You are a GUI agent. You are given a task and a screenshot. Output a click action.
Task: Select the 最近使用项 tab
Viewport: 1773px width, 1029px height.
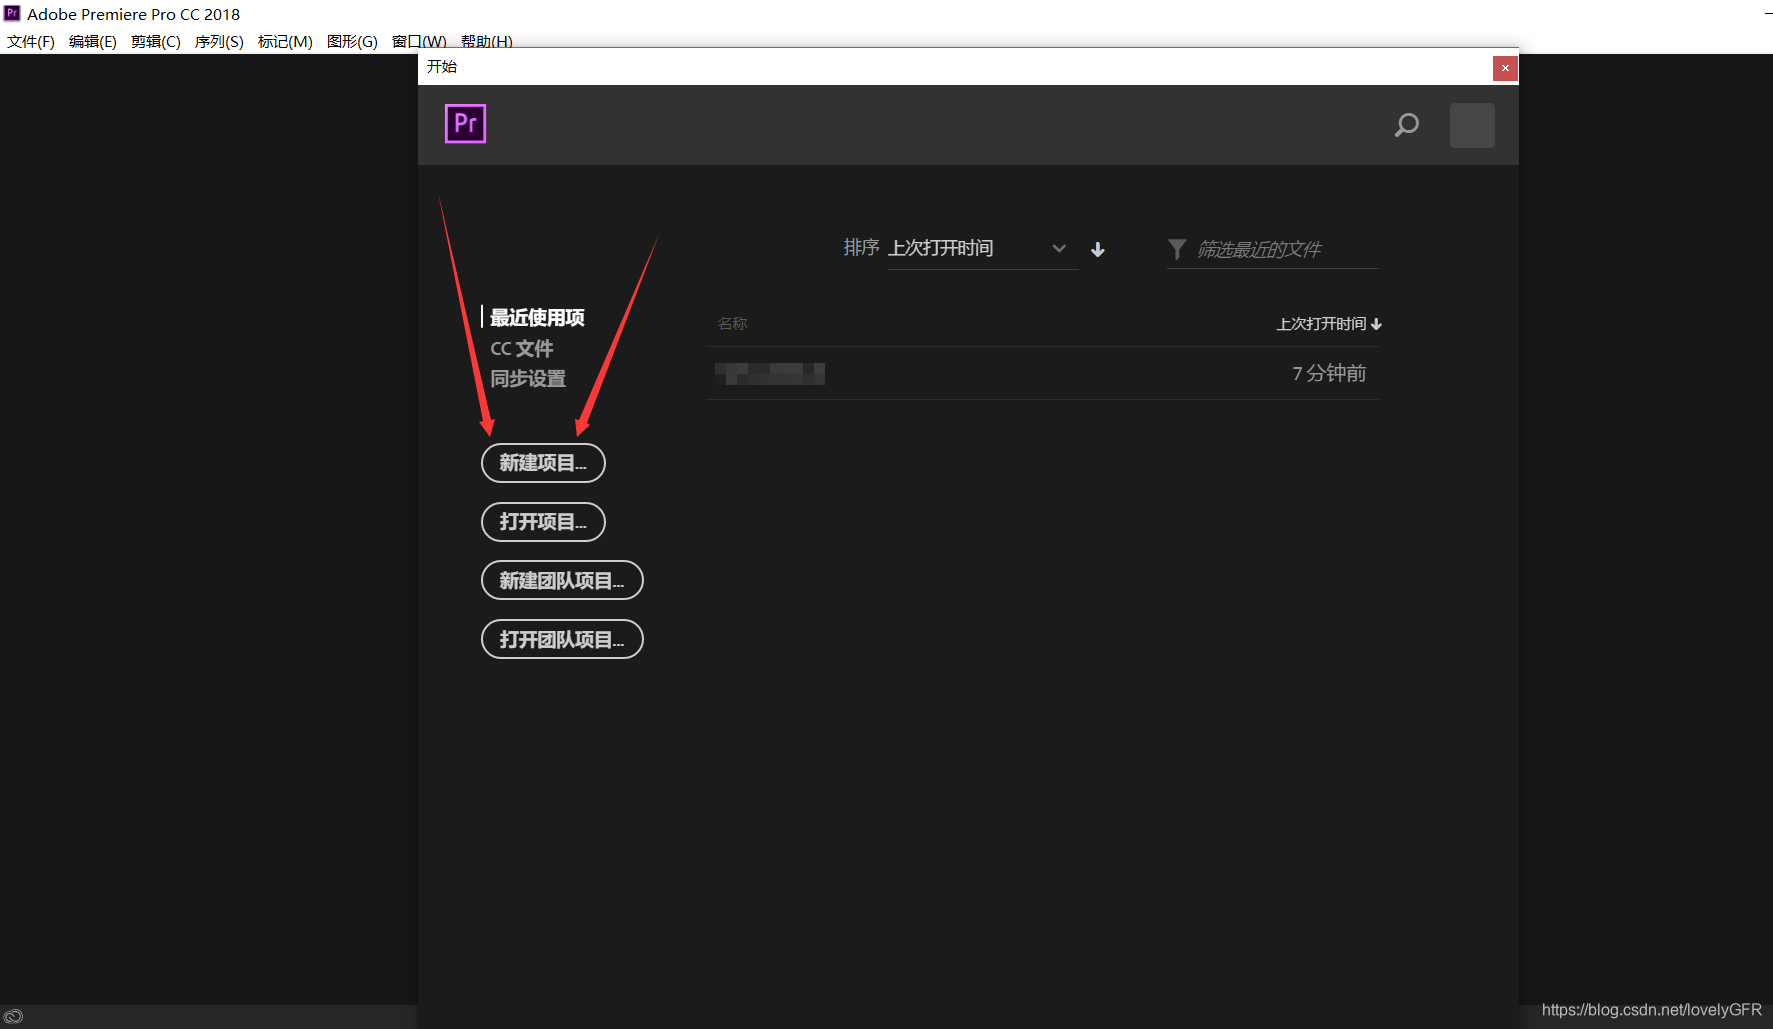[537, 318]
